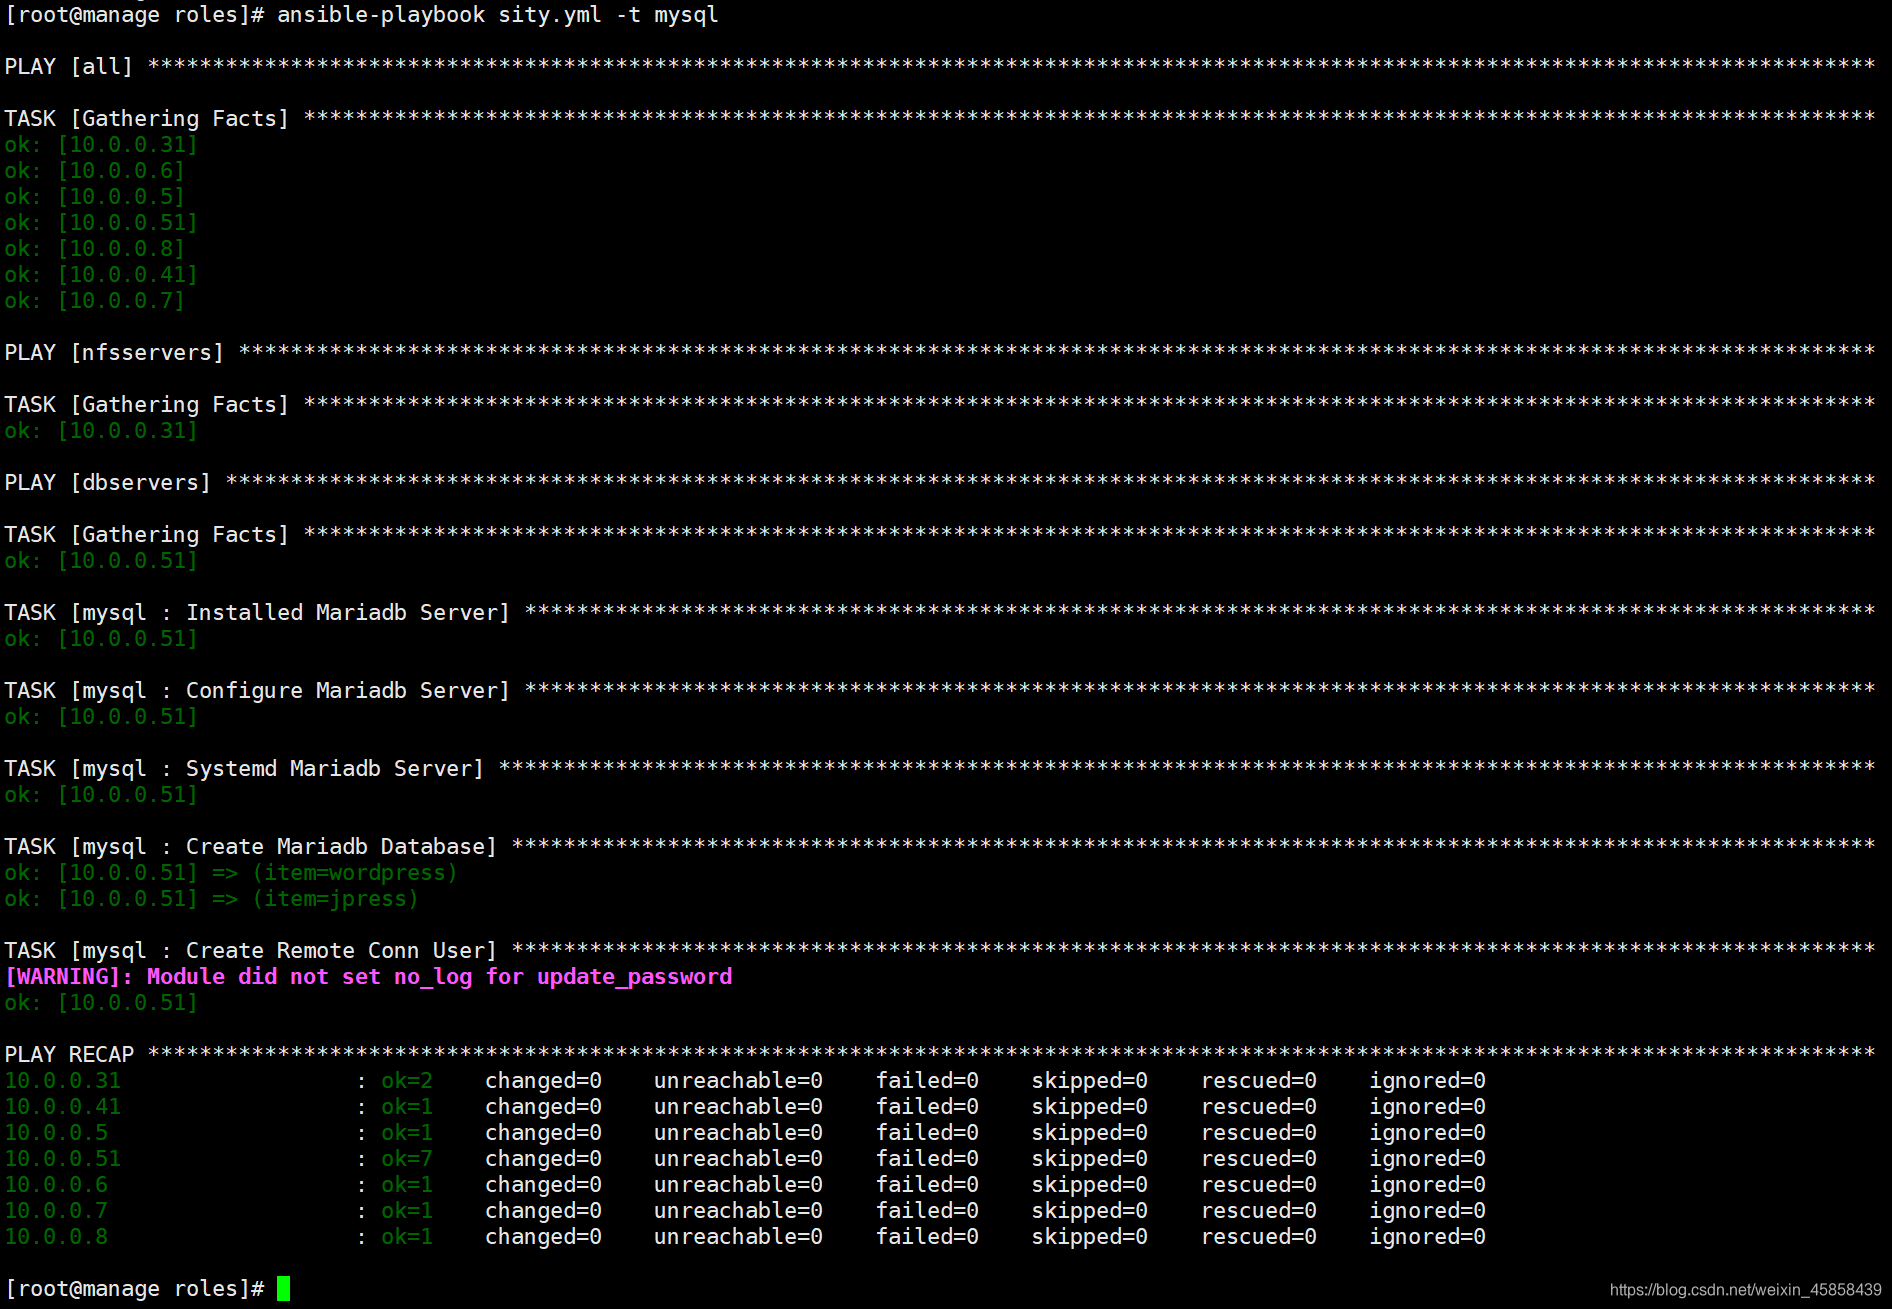Click 'ok: [10.0.0.41]' result line
Screen dimensions: 1892x1309
pos(101,274)
